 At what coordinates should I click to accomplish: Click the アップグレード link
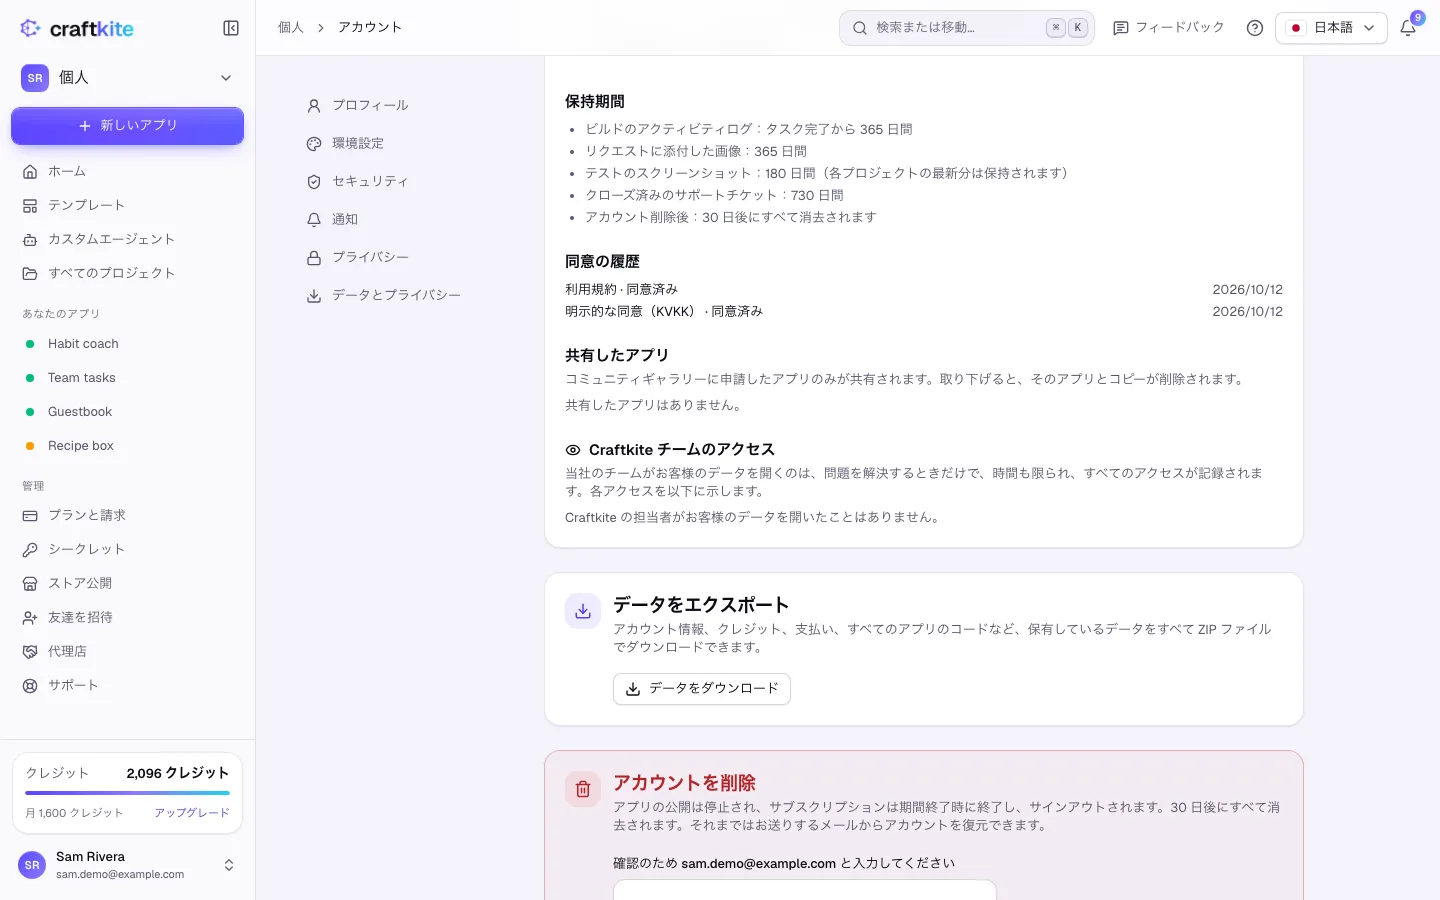(x=192, y=813)
